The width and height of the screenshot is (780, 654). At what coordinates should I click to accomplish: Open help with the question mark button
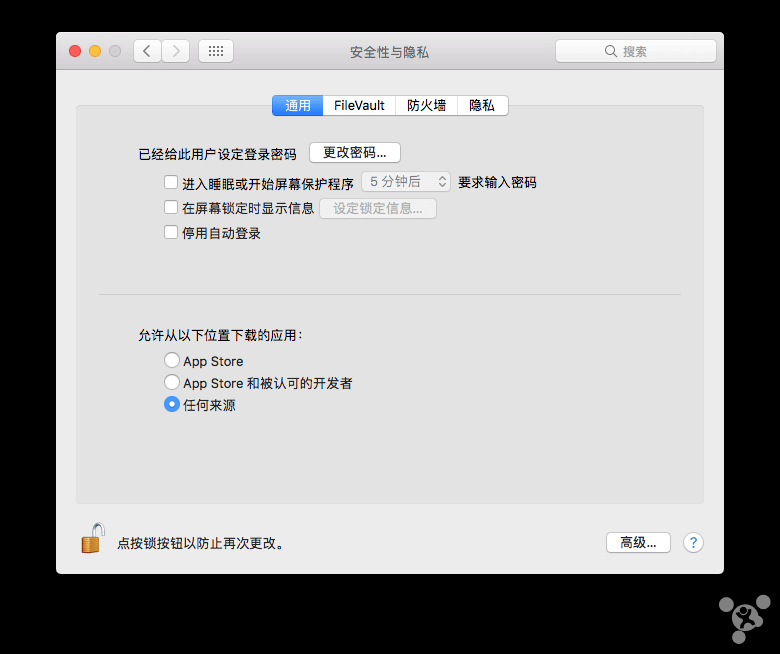pos(693,542)
